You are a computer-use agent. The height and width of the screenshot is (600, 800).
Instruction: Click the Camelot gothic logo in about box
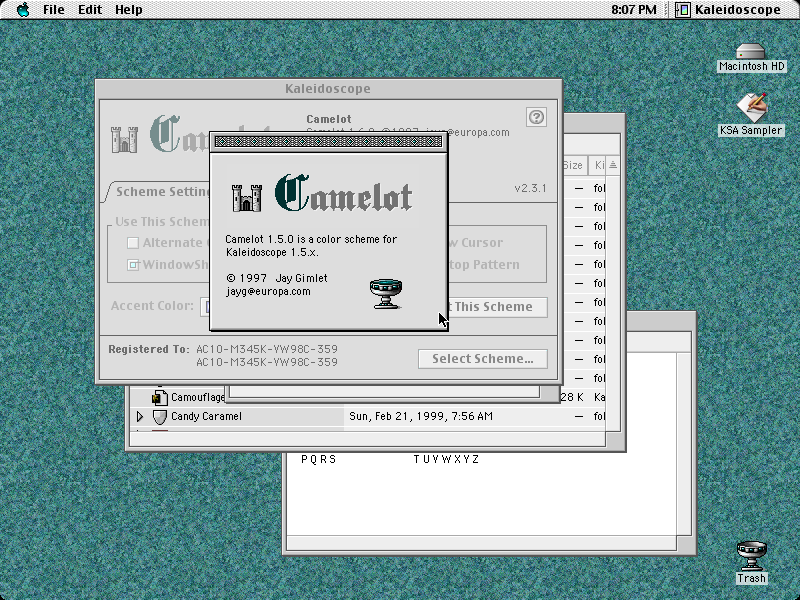coord(343,192)
